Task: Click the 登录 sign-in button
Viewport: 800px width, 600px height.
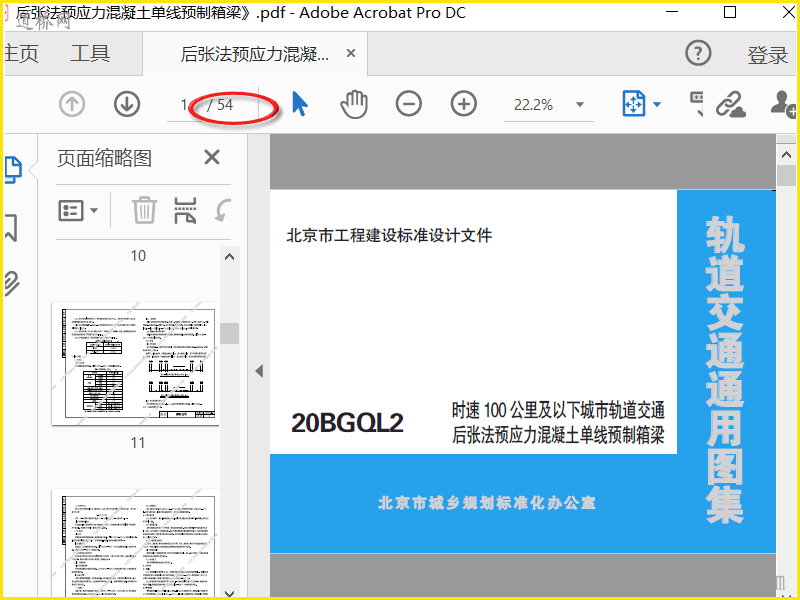Action: click(768, 55)
